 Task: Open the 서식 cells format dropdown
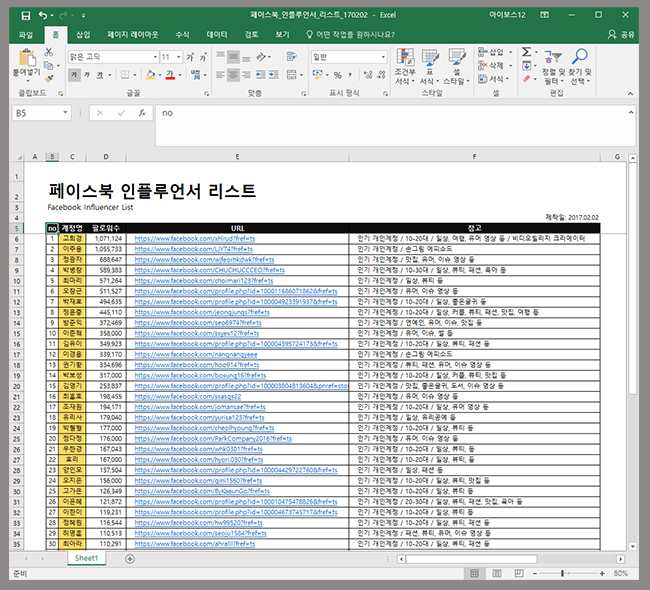493,79
